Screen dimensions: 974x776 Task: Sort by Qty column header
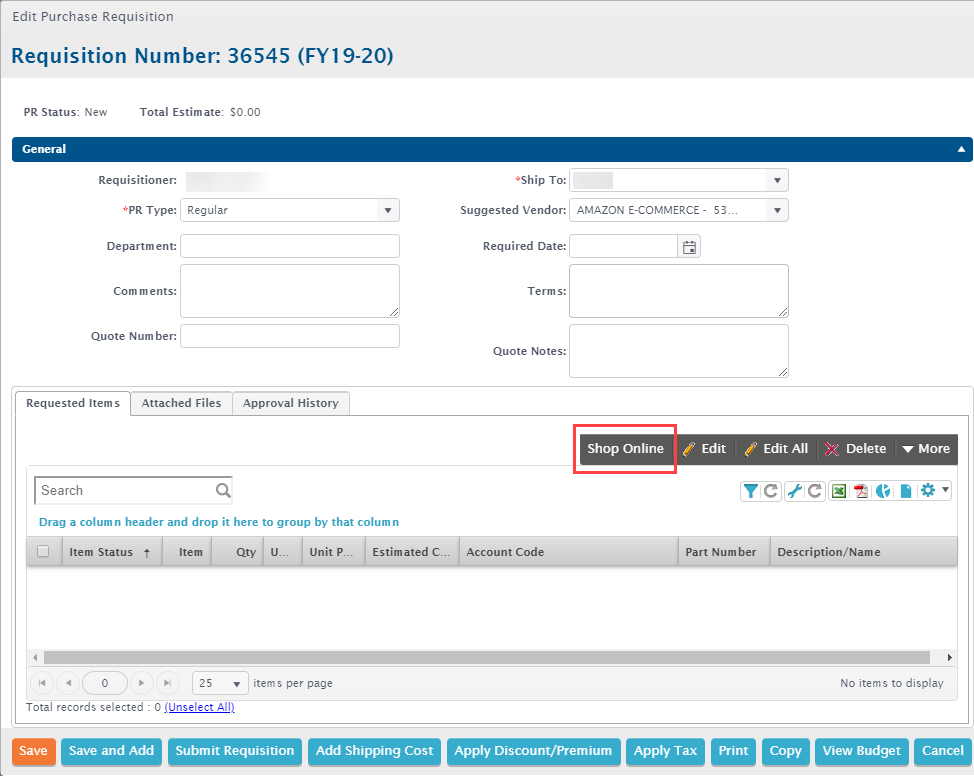(238, 552)
